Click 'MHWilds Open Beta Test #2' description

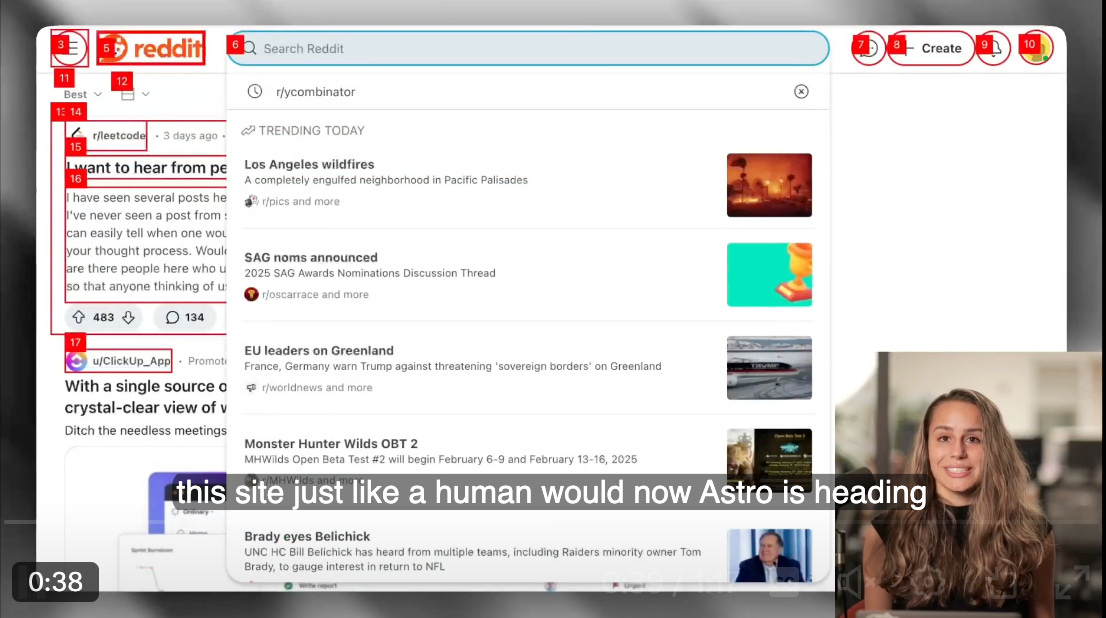tap(441, 459)
